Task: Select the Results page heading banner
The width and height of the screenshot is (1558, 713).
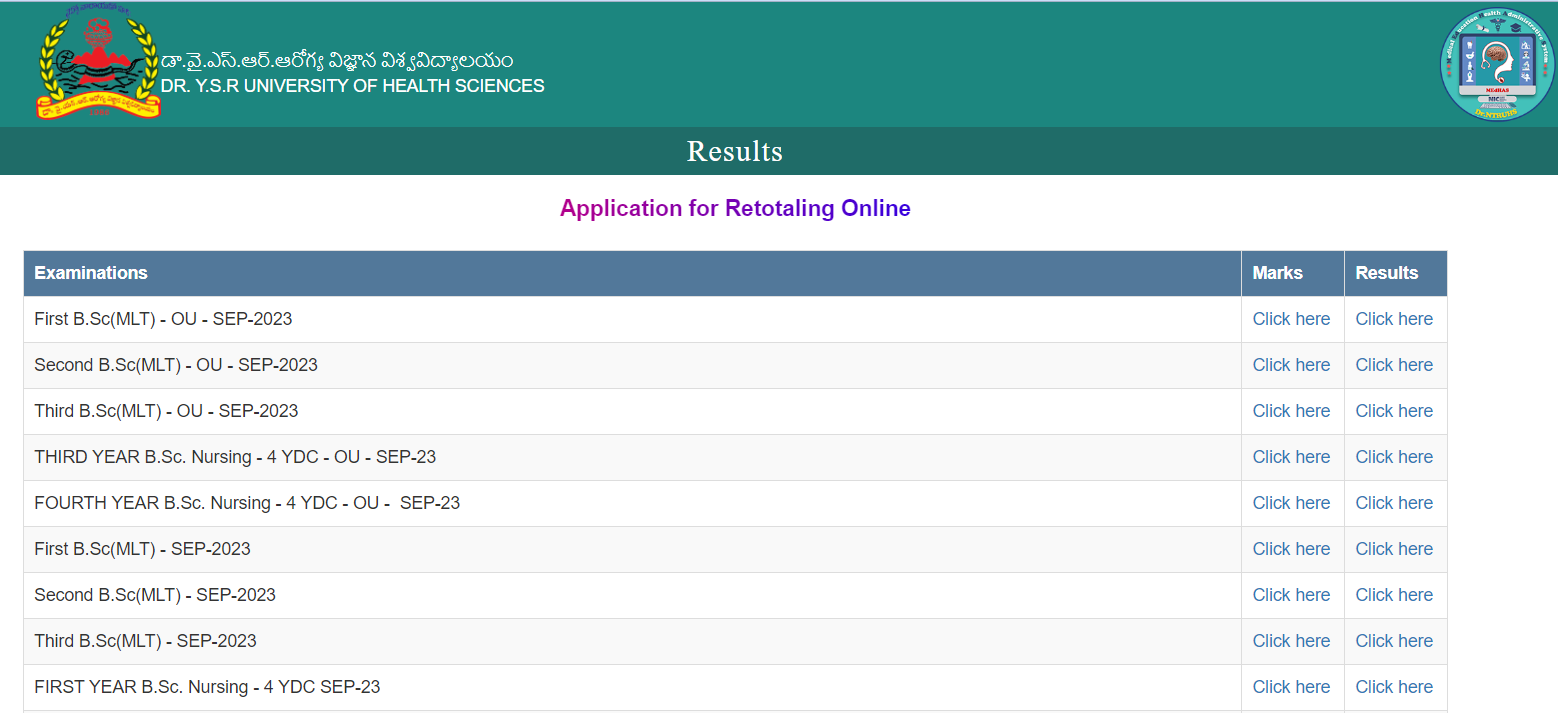Action: click(779, 151)
